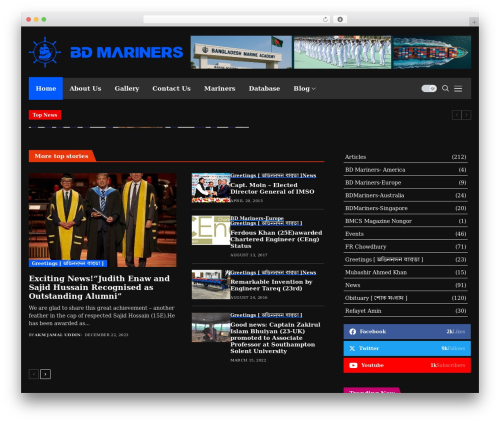This screenshot has height=423, width=500.
Task: Toggle the dark mode switch
Action: (x=429, y=88)
